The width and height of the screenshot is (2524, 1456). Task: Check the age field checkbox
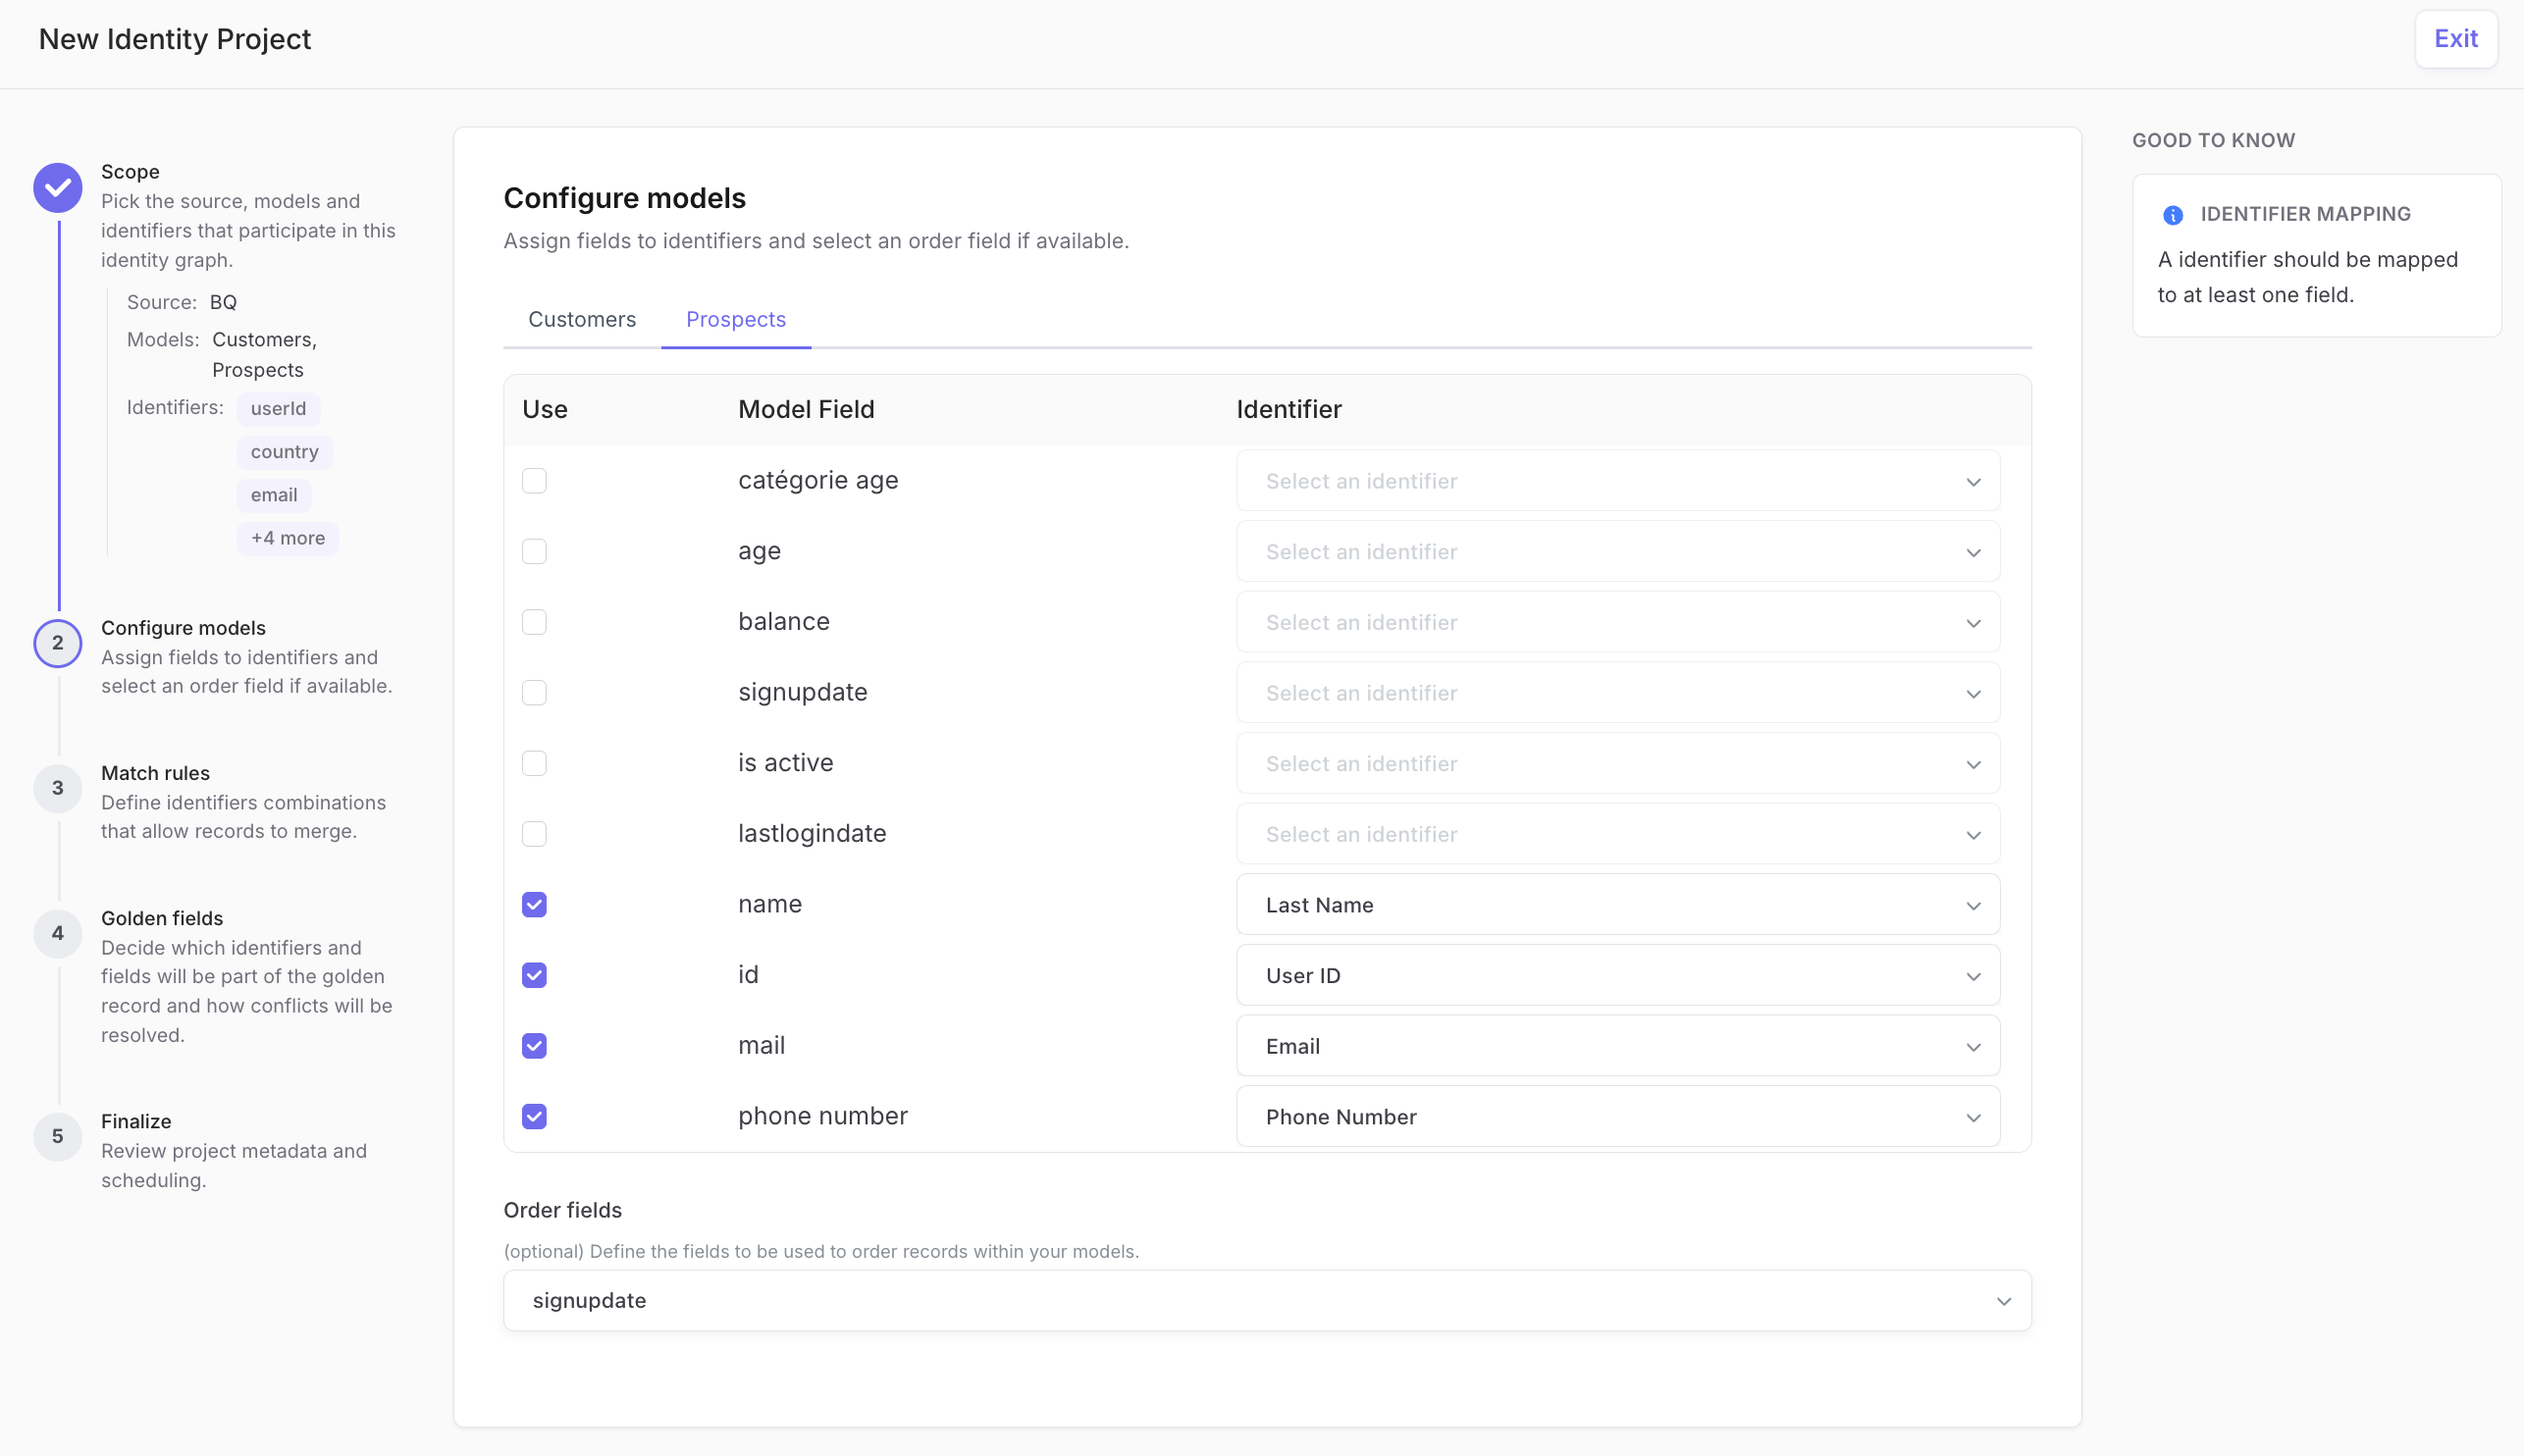coord(535,552)
